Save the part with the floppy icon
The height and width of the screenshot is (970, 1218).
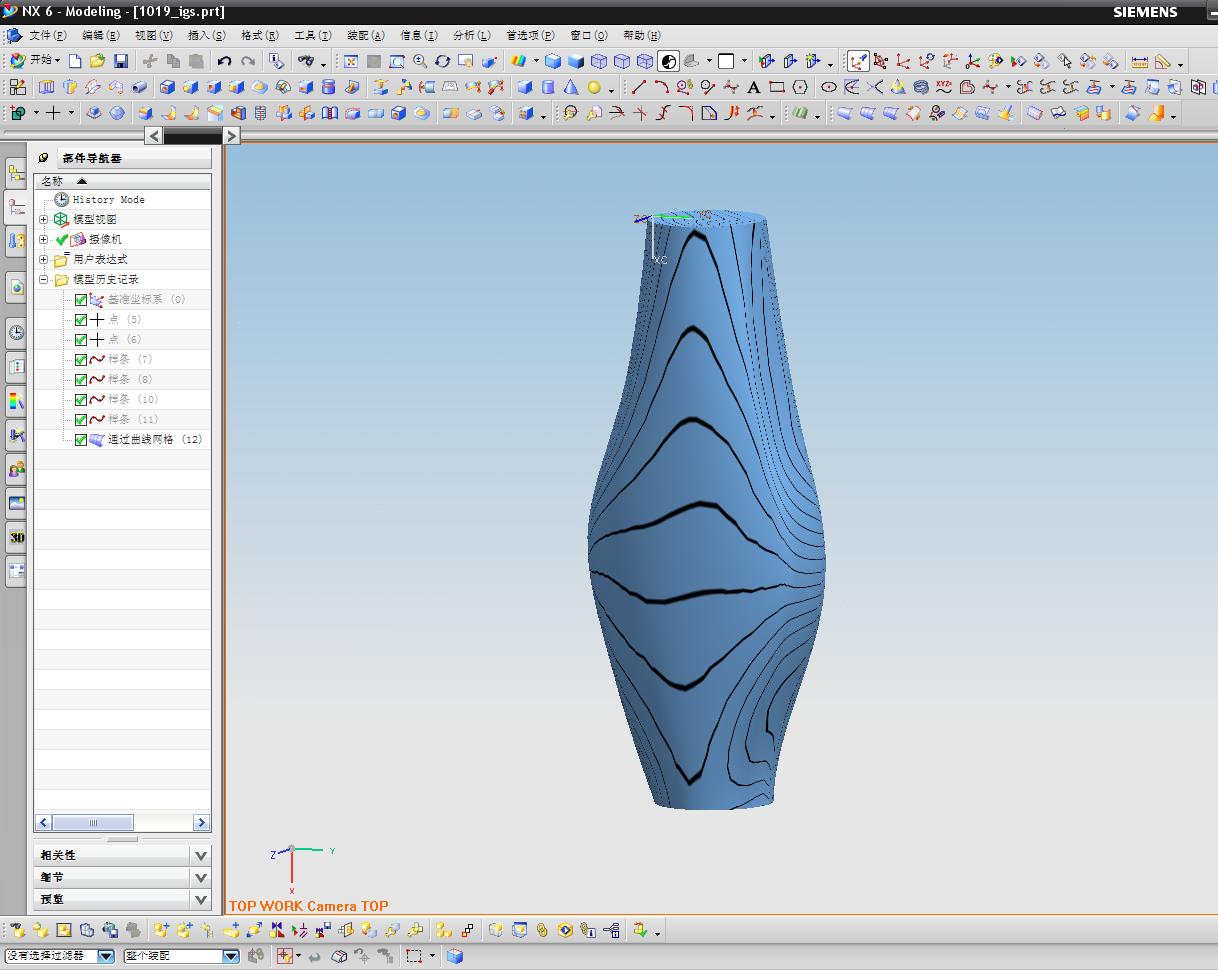(x=120, y=61)
